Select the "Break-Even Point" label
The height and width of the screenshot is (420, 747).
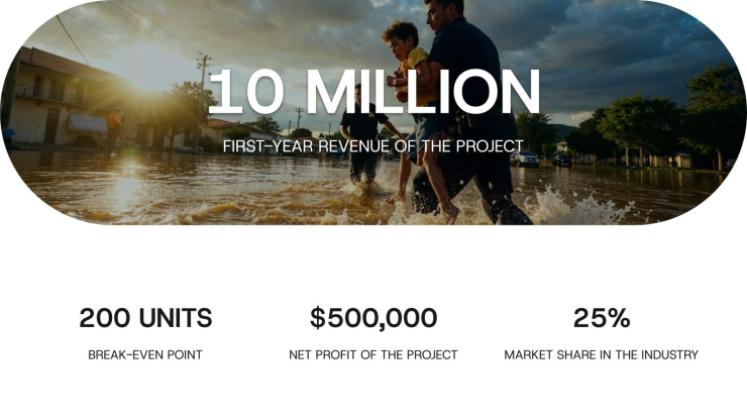[146, 355]
